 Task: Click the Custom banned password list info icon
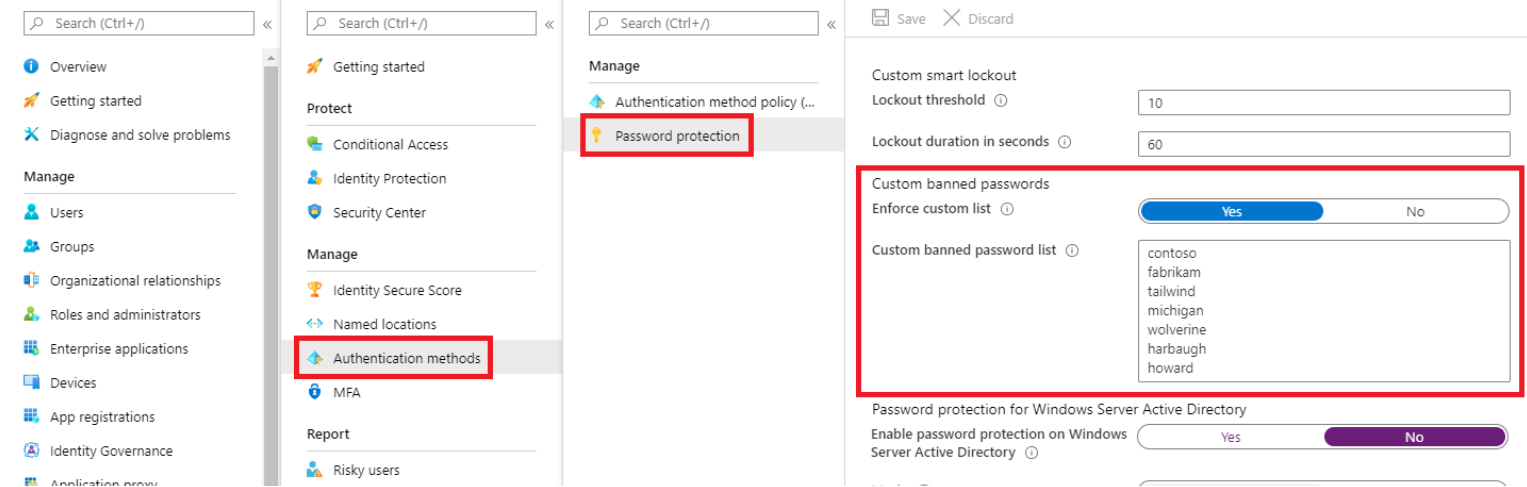1072,251
